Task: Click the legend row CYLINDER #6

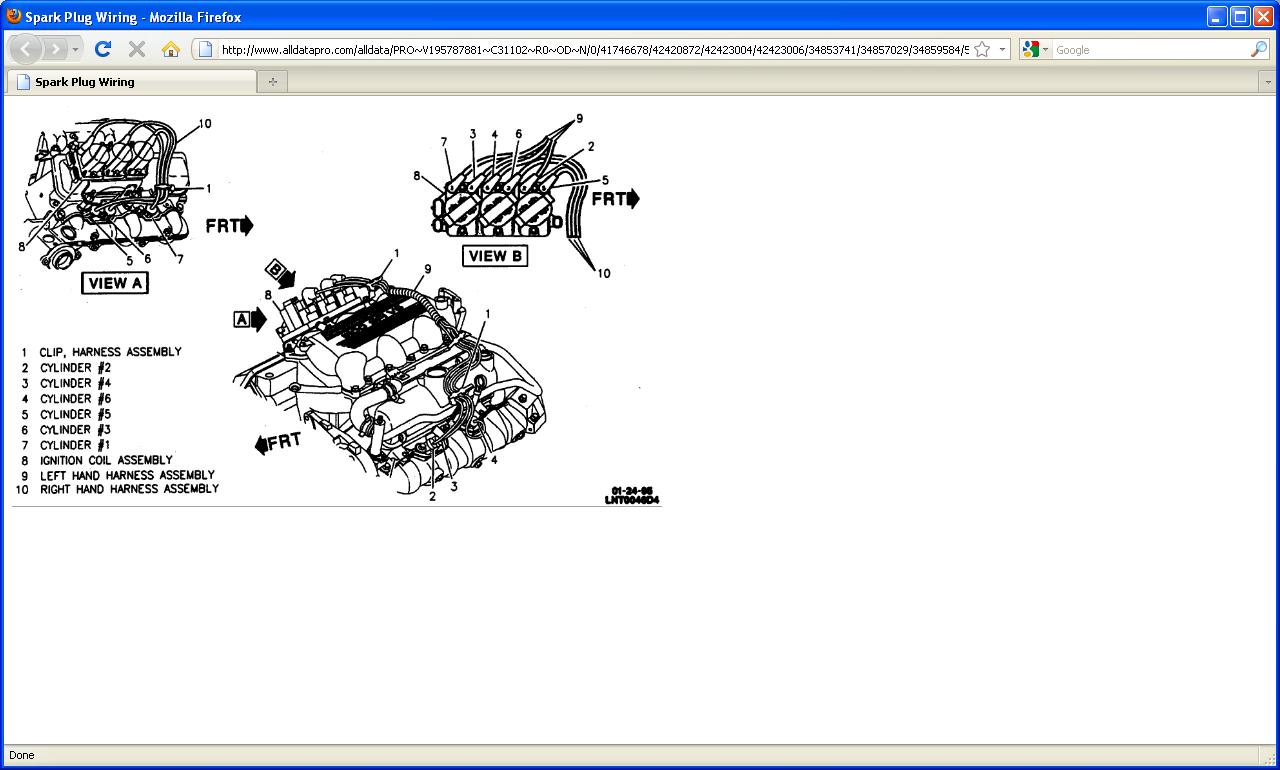Action: click(x=66, y=399)
